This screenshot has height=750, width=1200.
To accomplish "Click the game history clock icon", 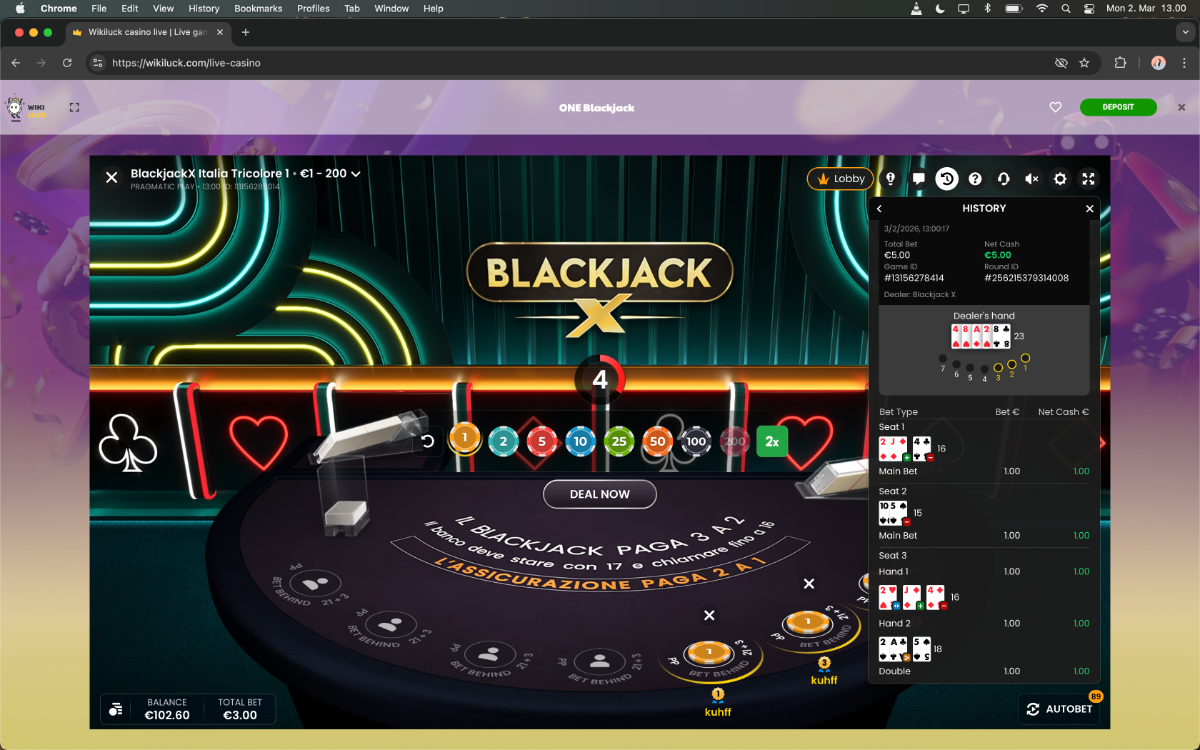I will pyautogui.click(x=946, y=179).
